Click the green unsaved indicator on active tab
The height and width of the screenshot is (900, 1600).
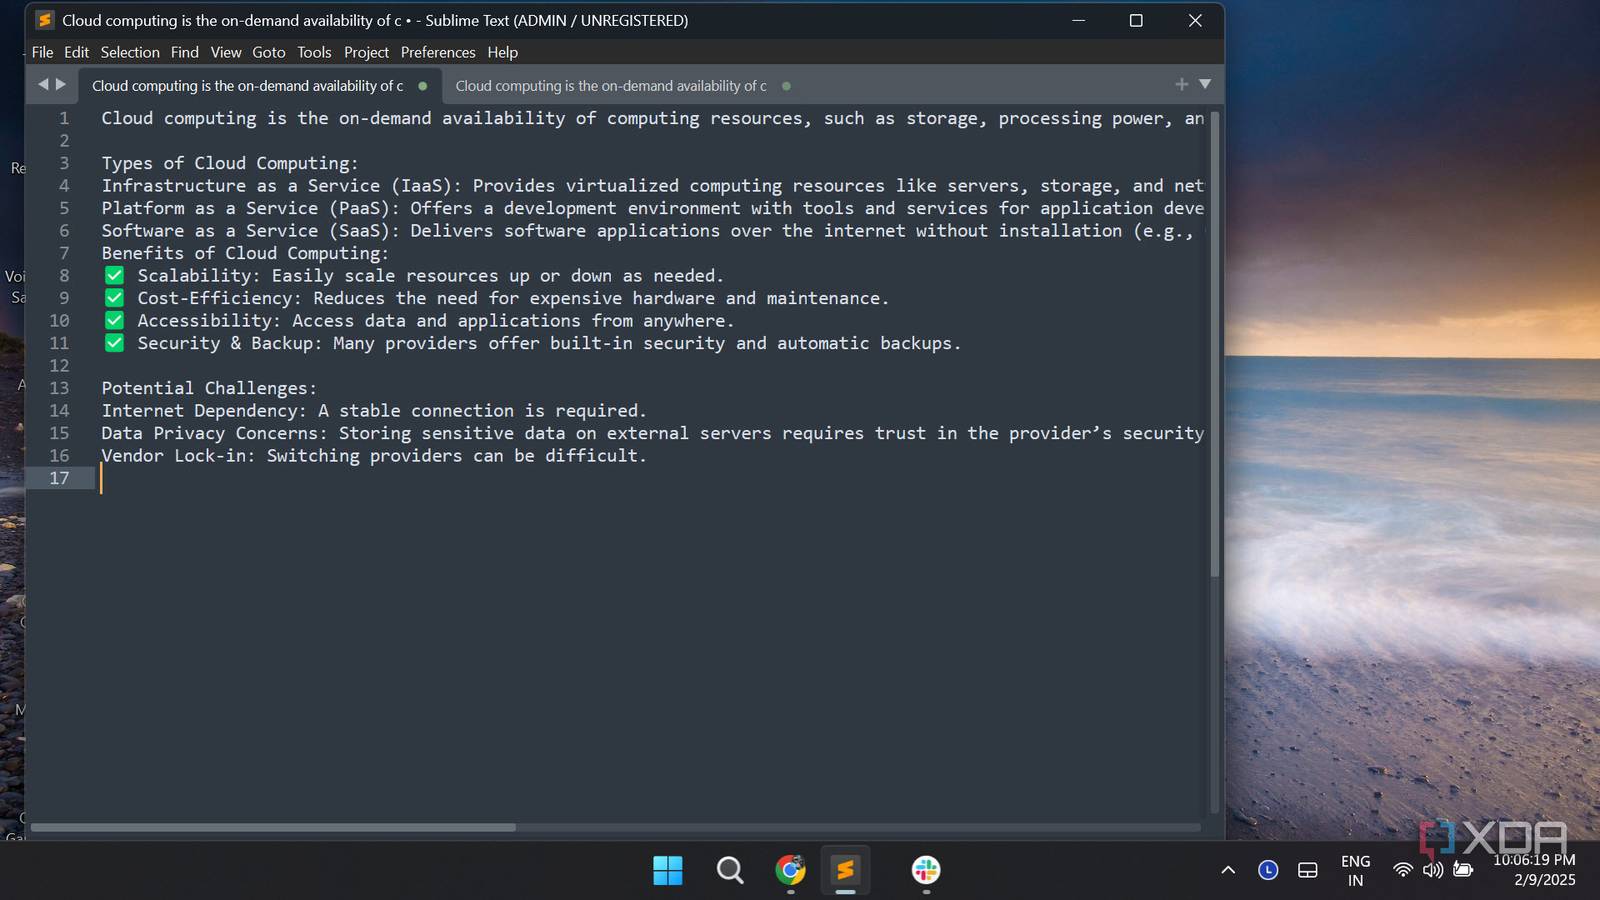(x=423, y=86)
